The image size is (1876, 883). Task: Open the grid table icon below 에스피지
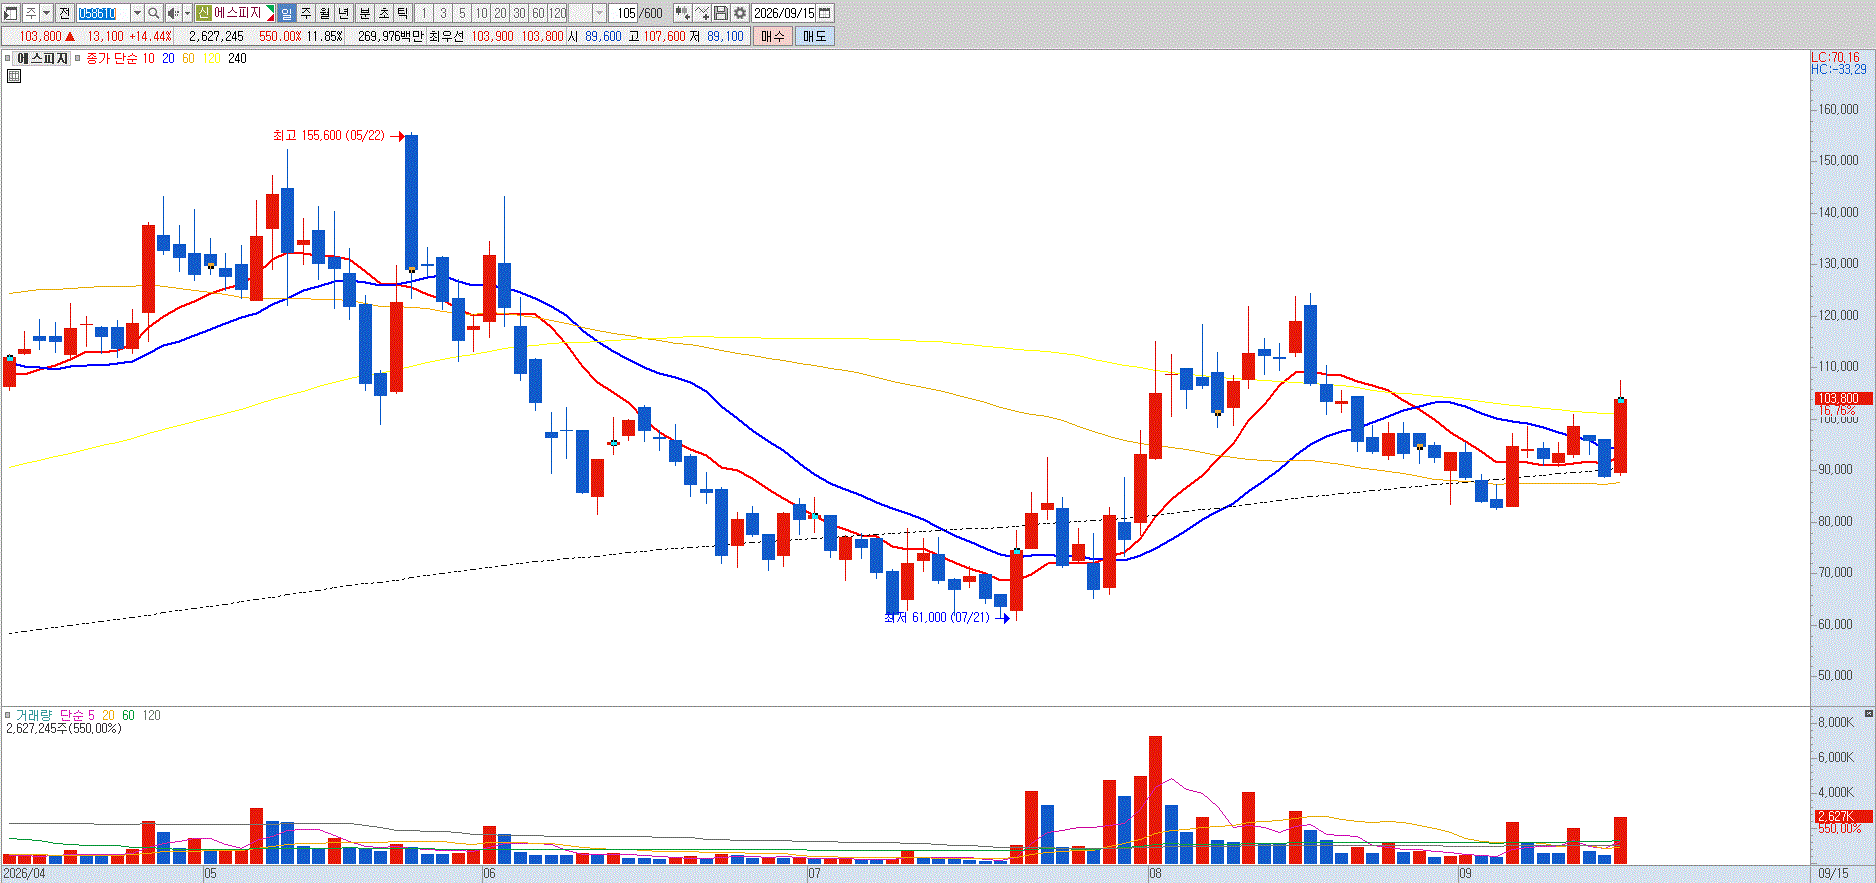pos(14,75)
